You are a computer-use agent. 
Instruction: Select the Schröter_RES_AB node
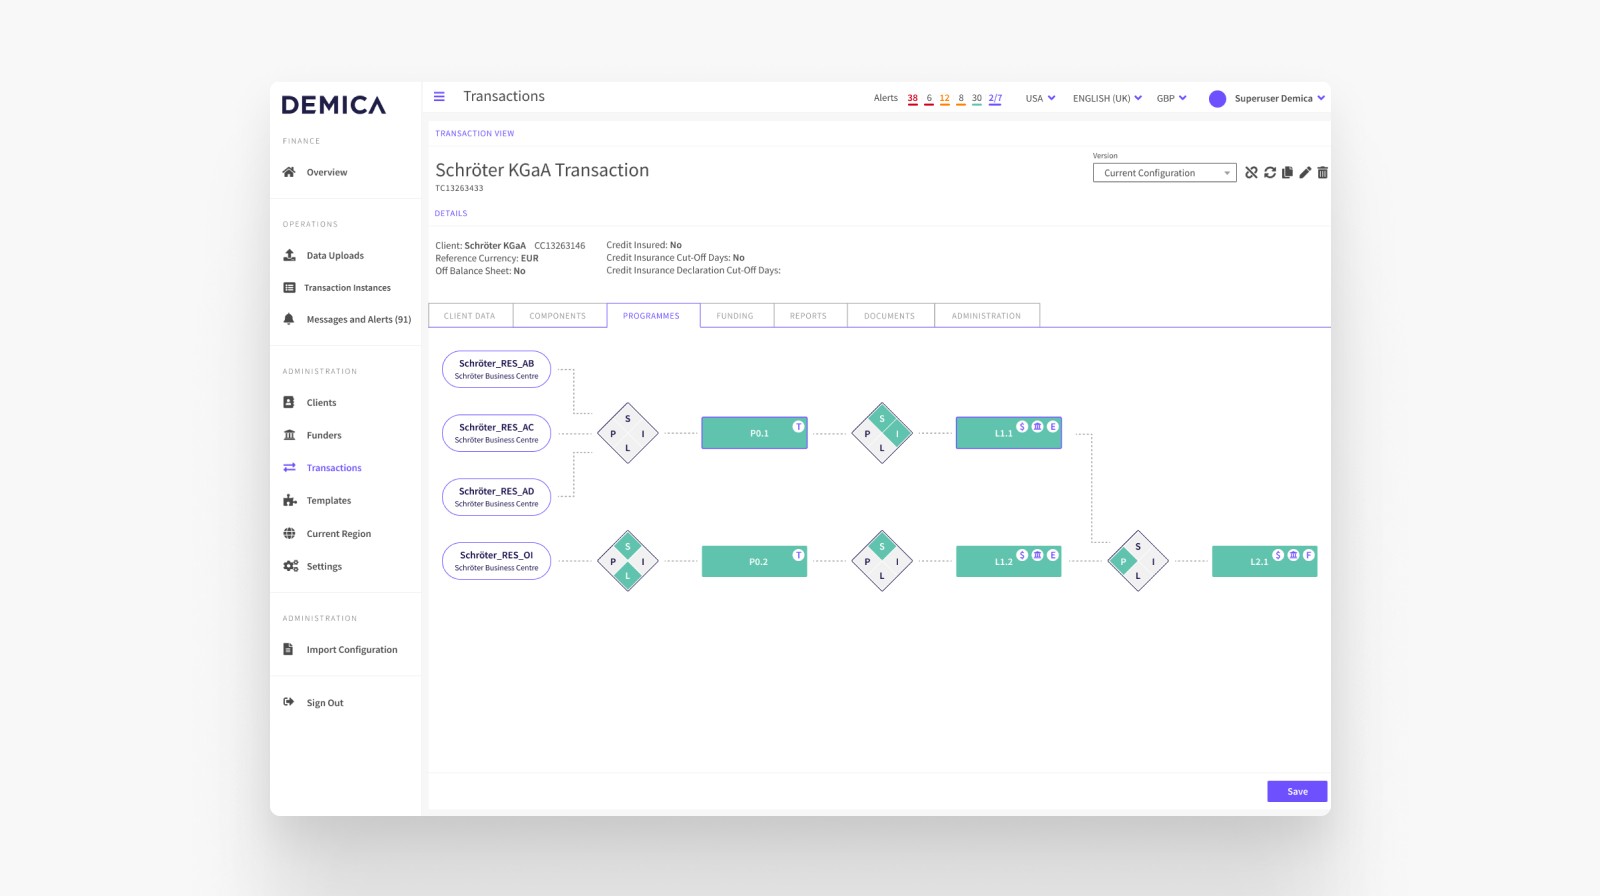(496, 369)
